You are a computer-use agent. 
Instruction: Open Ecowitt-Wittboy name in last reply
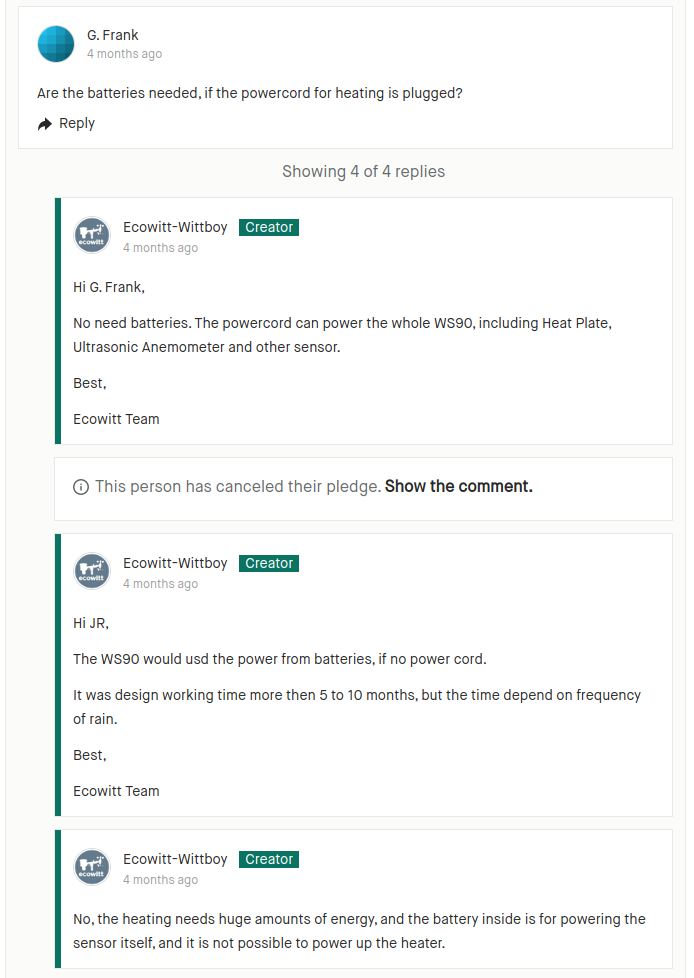pos(175,859)
